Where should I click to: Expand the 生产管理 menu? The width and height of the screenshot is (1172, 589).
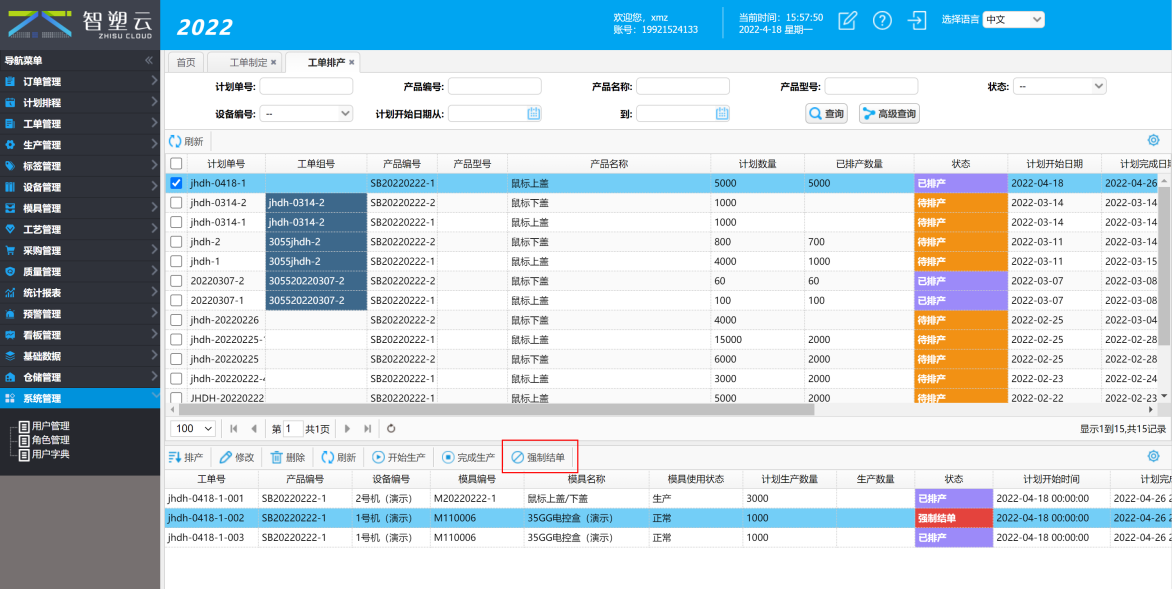tap(80, 144)
